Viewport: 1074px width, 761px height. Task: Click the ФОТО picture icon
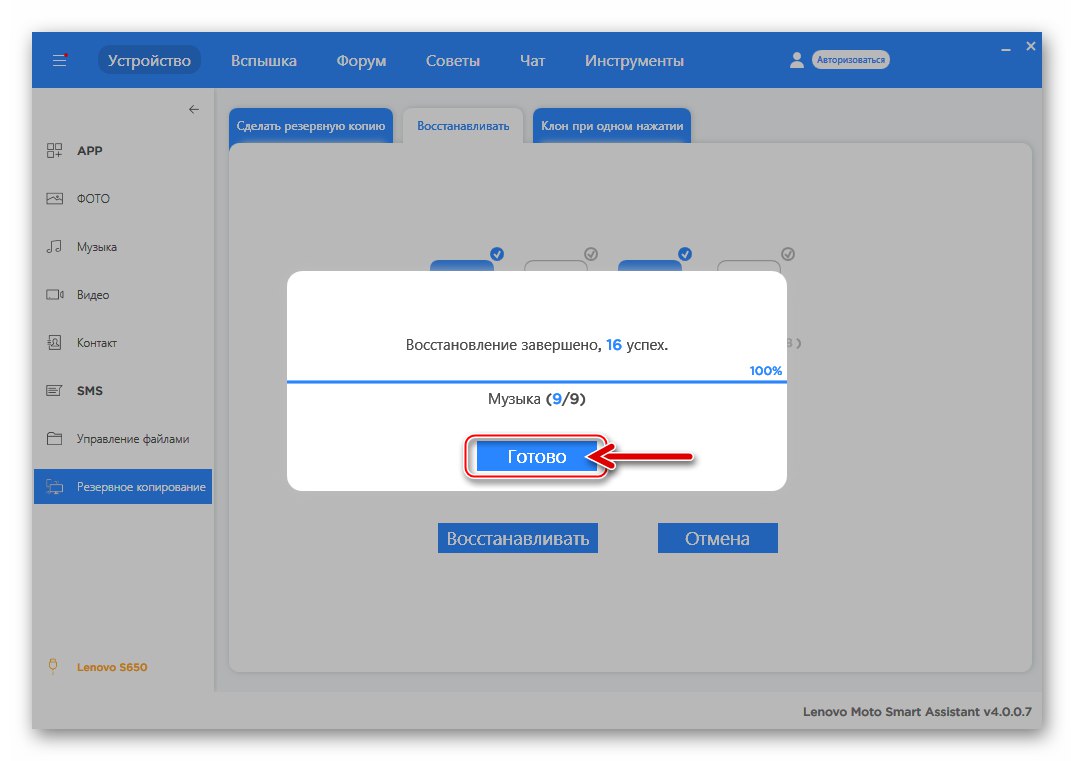click(54, 199)
